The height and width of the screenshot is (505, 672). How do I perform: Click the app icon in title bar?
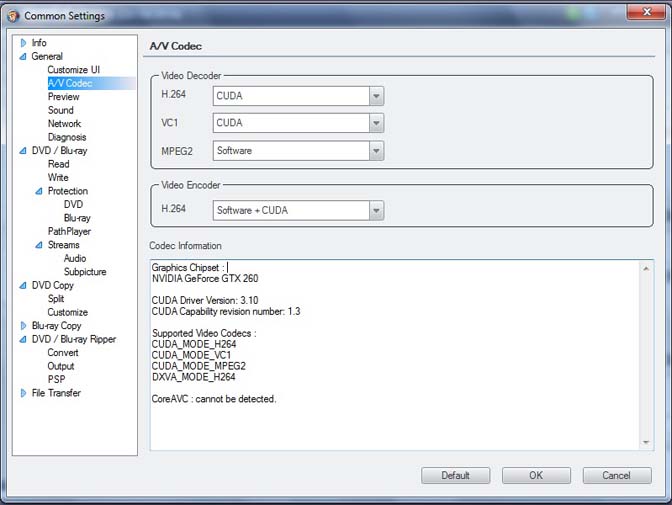[x=13, y=16]
